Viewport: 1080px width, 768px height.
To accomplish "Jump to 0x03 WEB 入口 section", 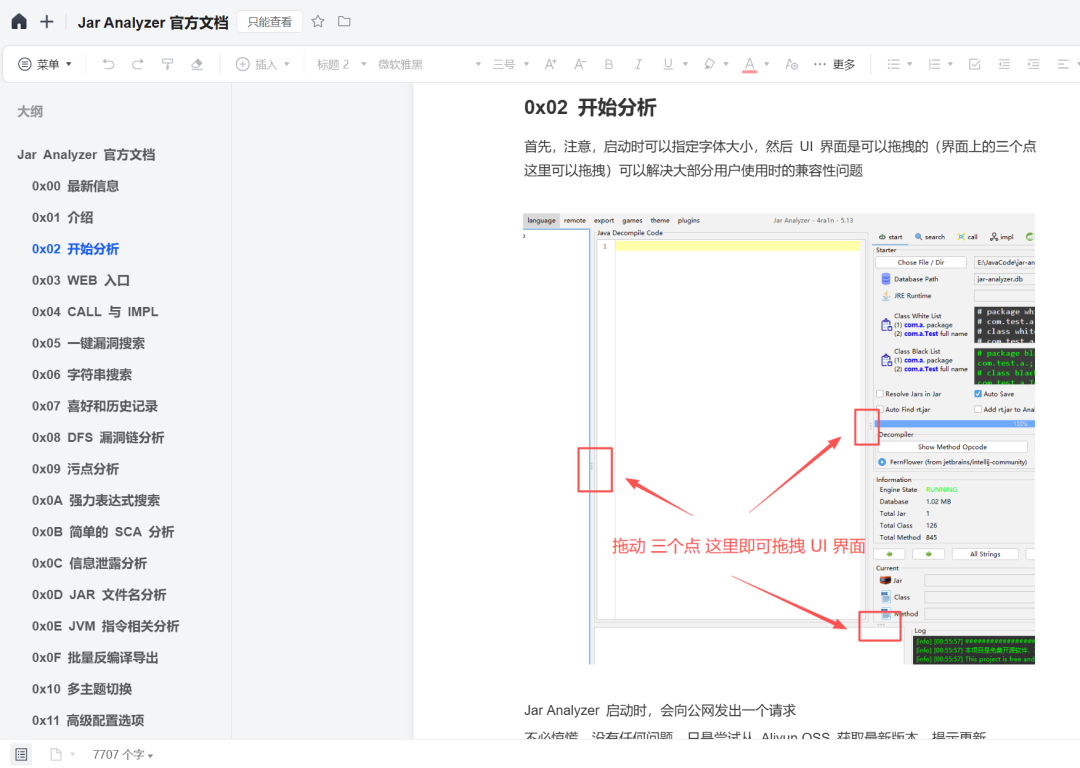I will click(81, 280).
